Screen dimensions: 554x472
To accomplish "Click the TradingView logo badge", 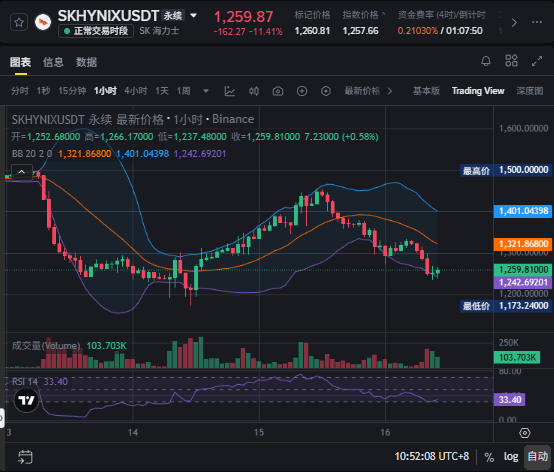I will tap(26, 400).
